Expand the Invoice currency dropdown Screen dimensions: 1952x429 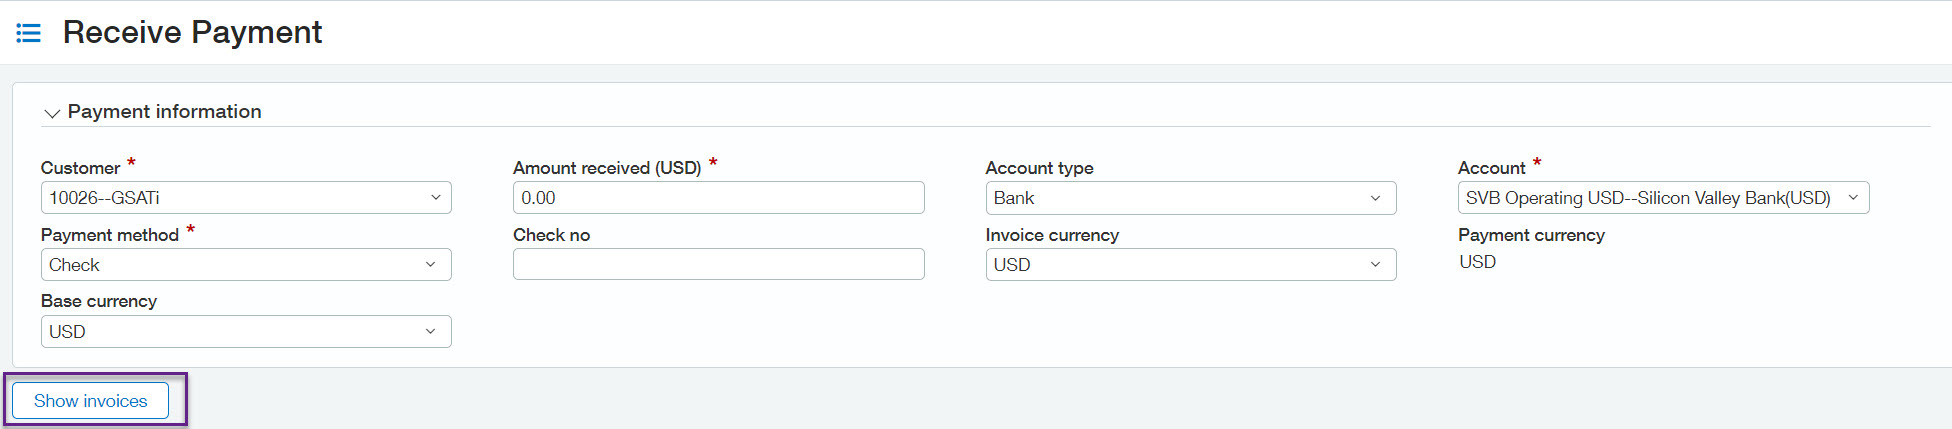[1190, 265]
